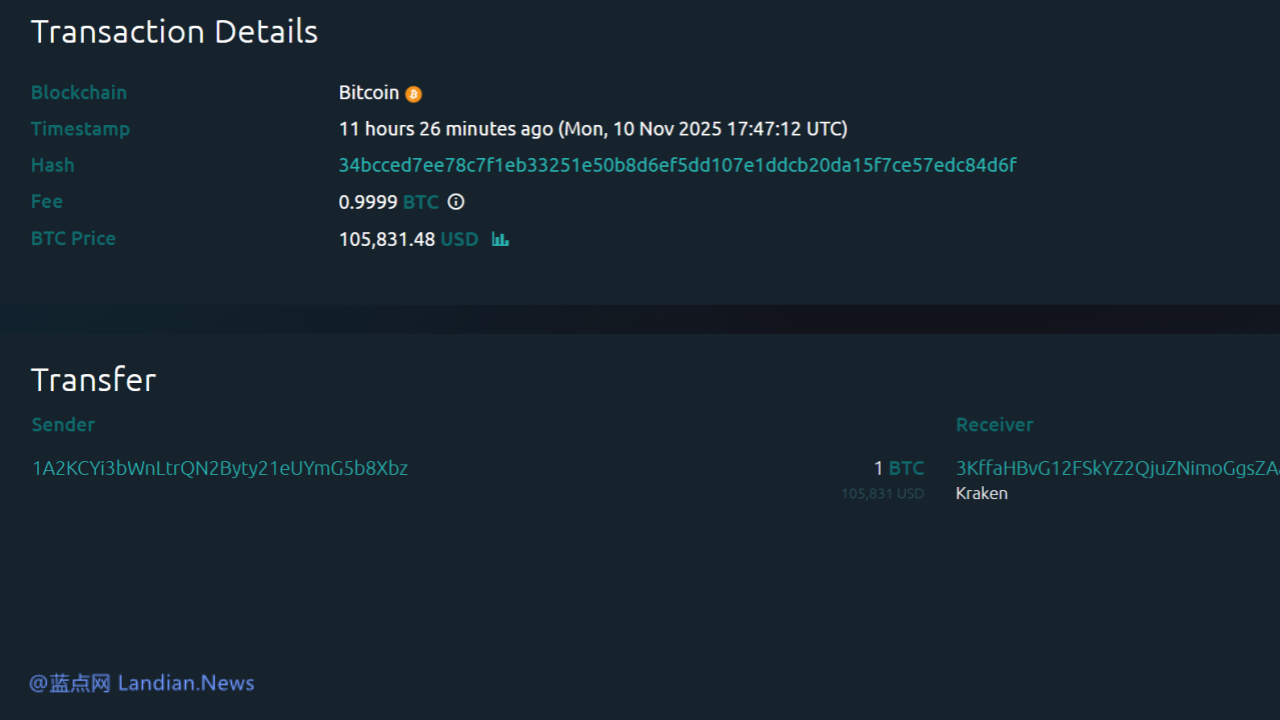Click the Transaction Details heading
This screenshot has width=1280, height=720.
coord(174,32)
